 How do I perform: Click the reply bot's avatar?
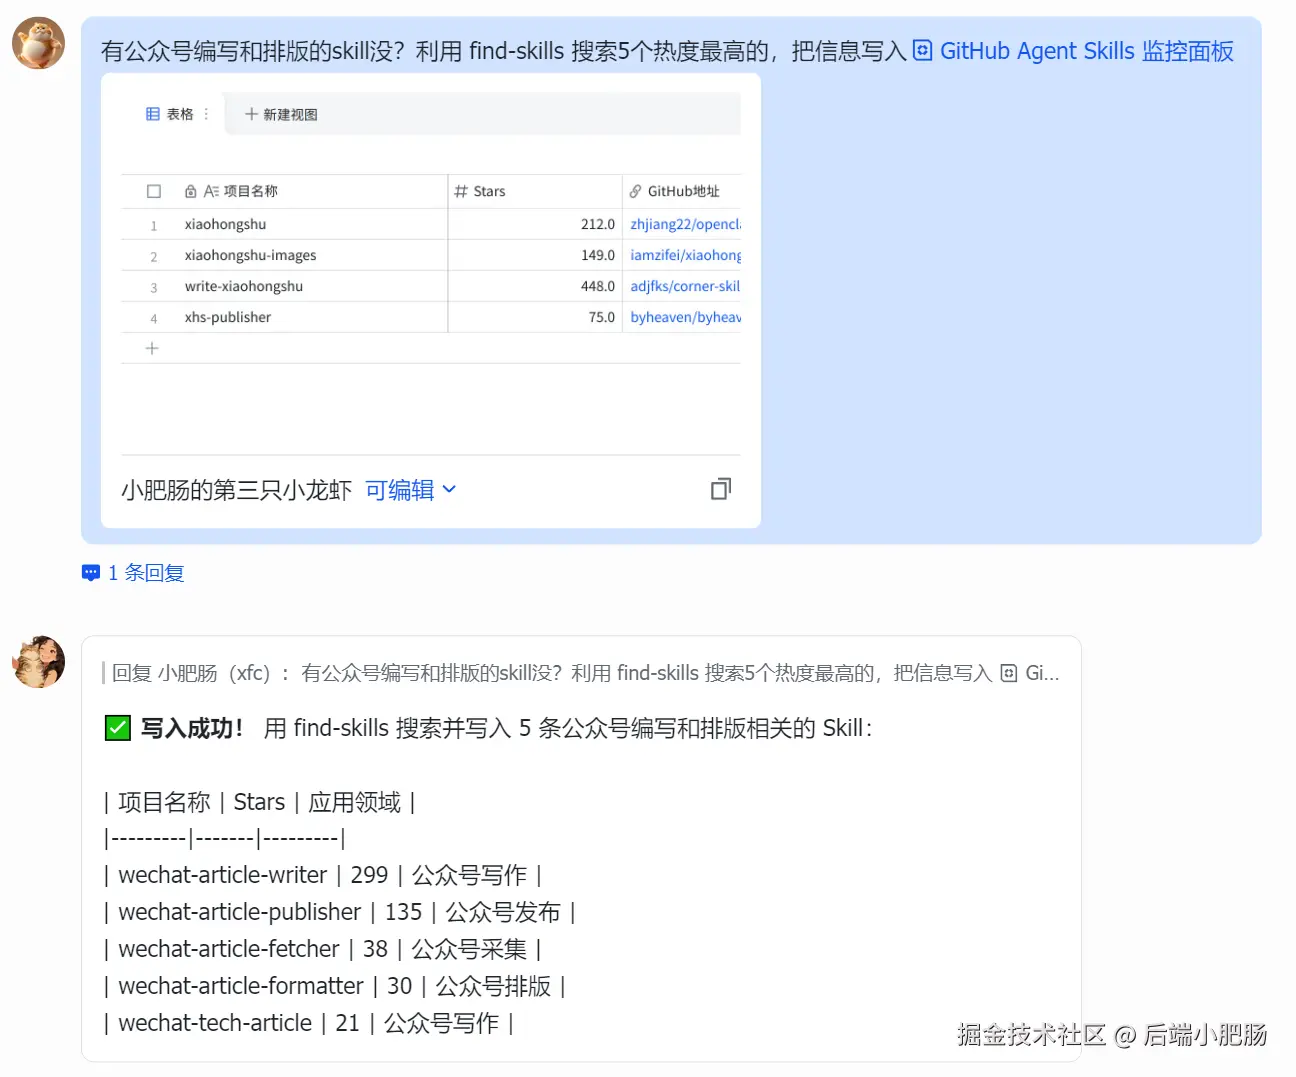tap(38, 662)
